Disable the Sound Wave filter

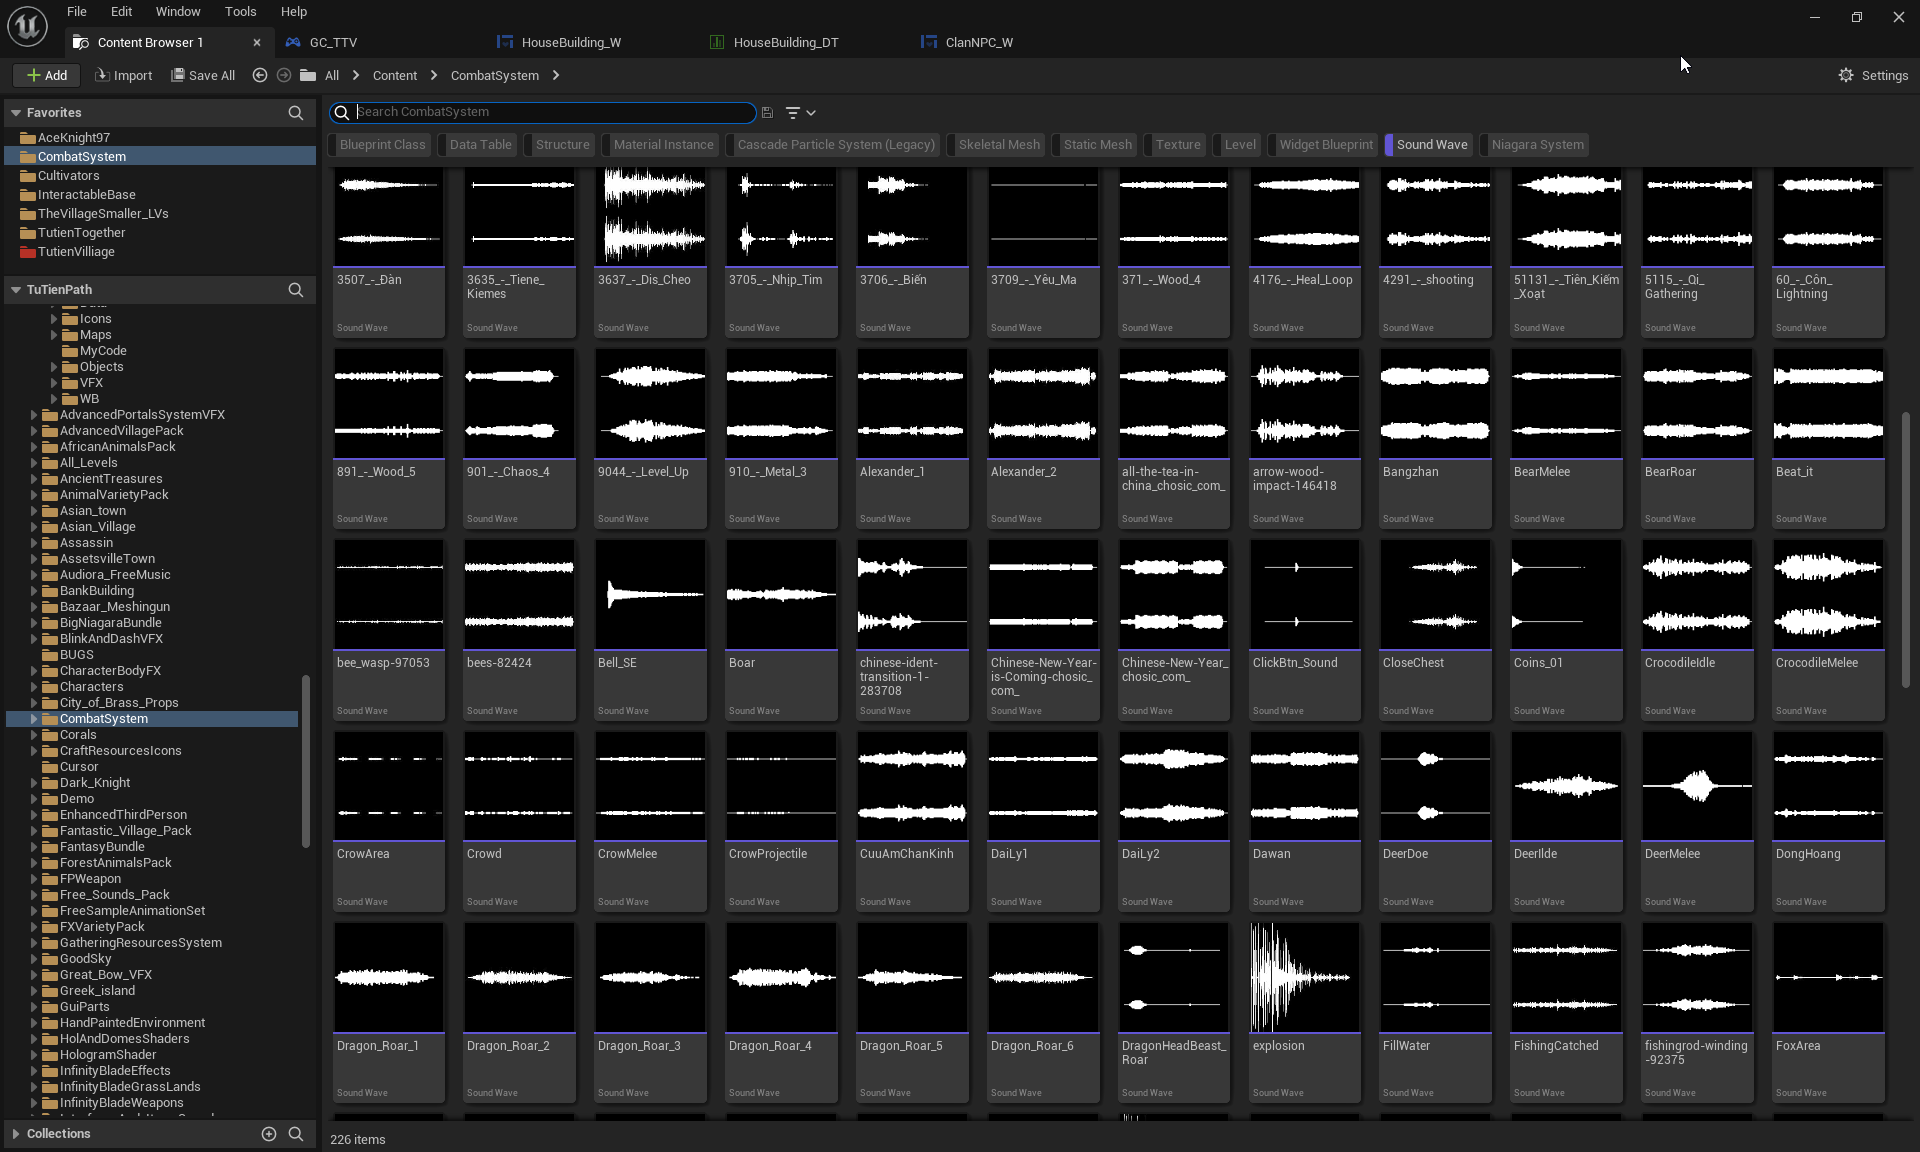[x=1431, y=145]
